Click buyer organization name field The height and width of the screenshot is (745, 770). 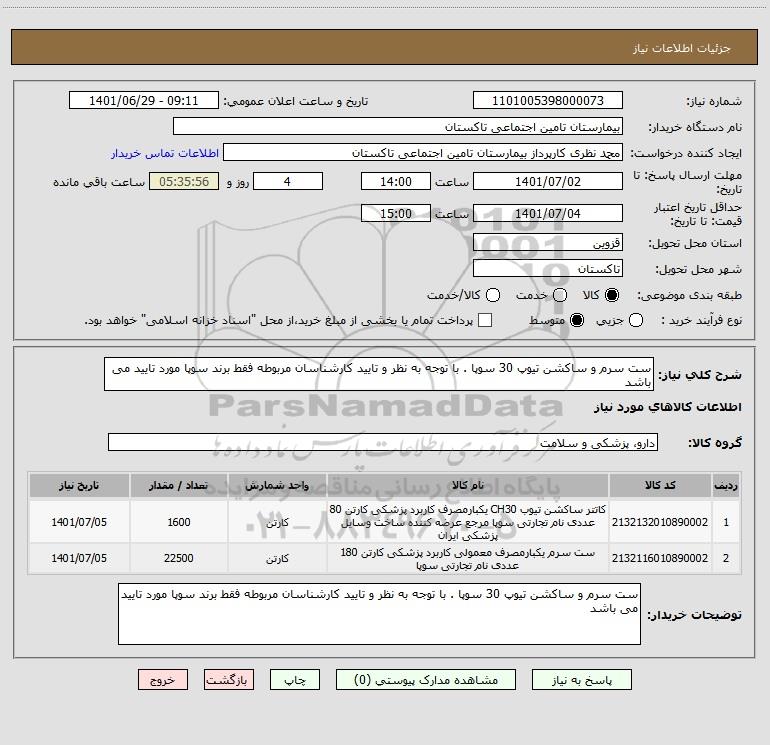[x=398, y=126]
